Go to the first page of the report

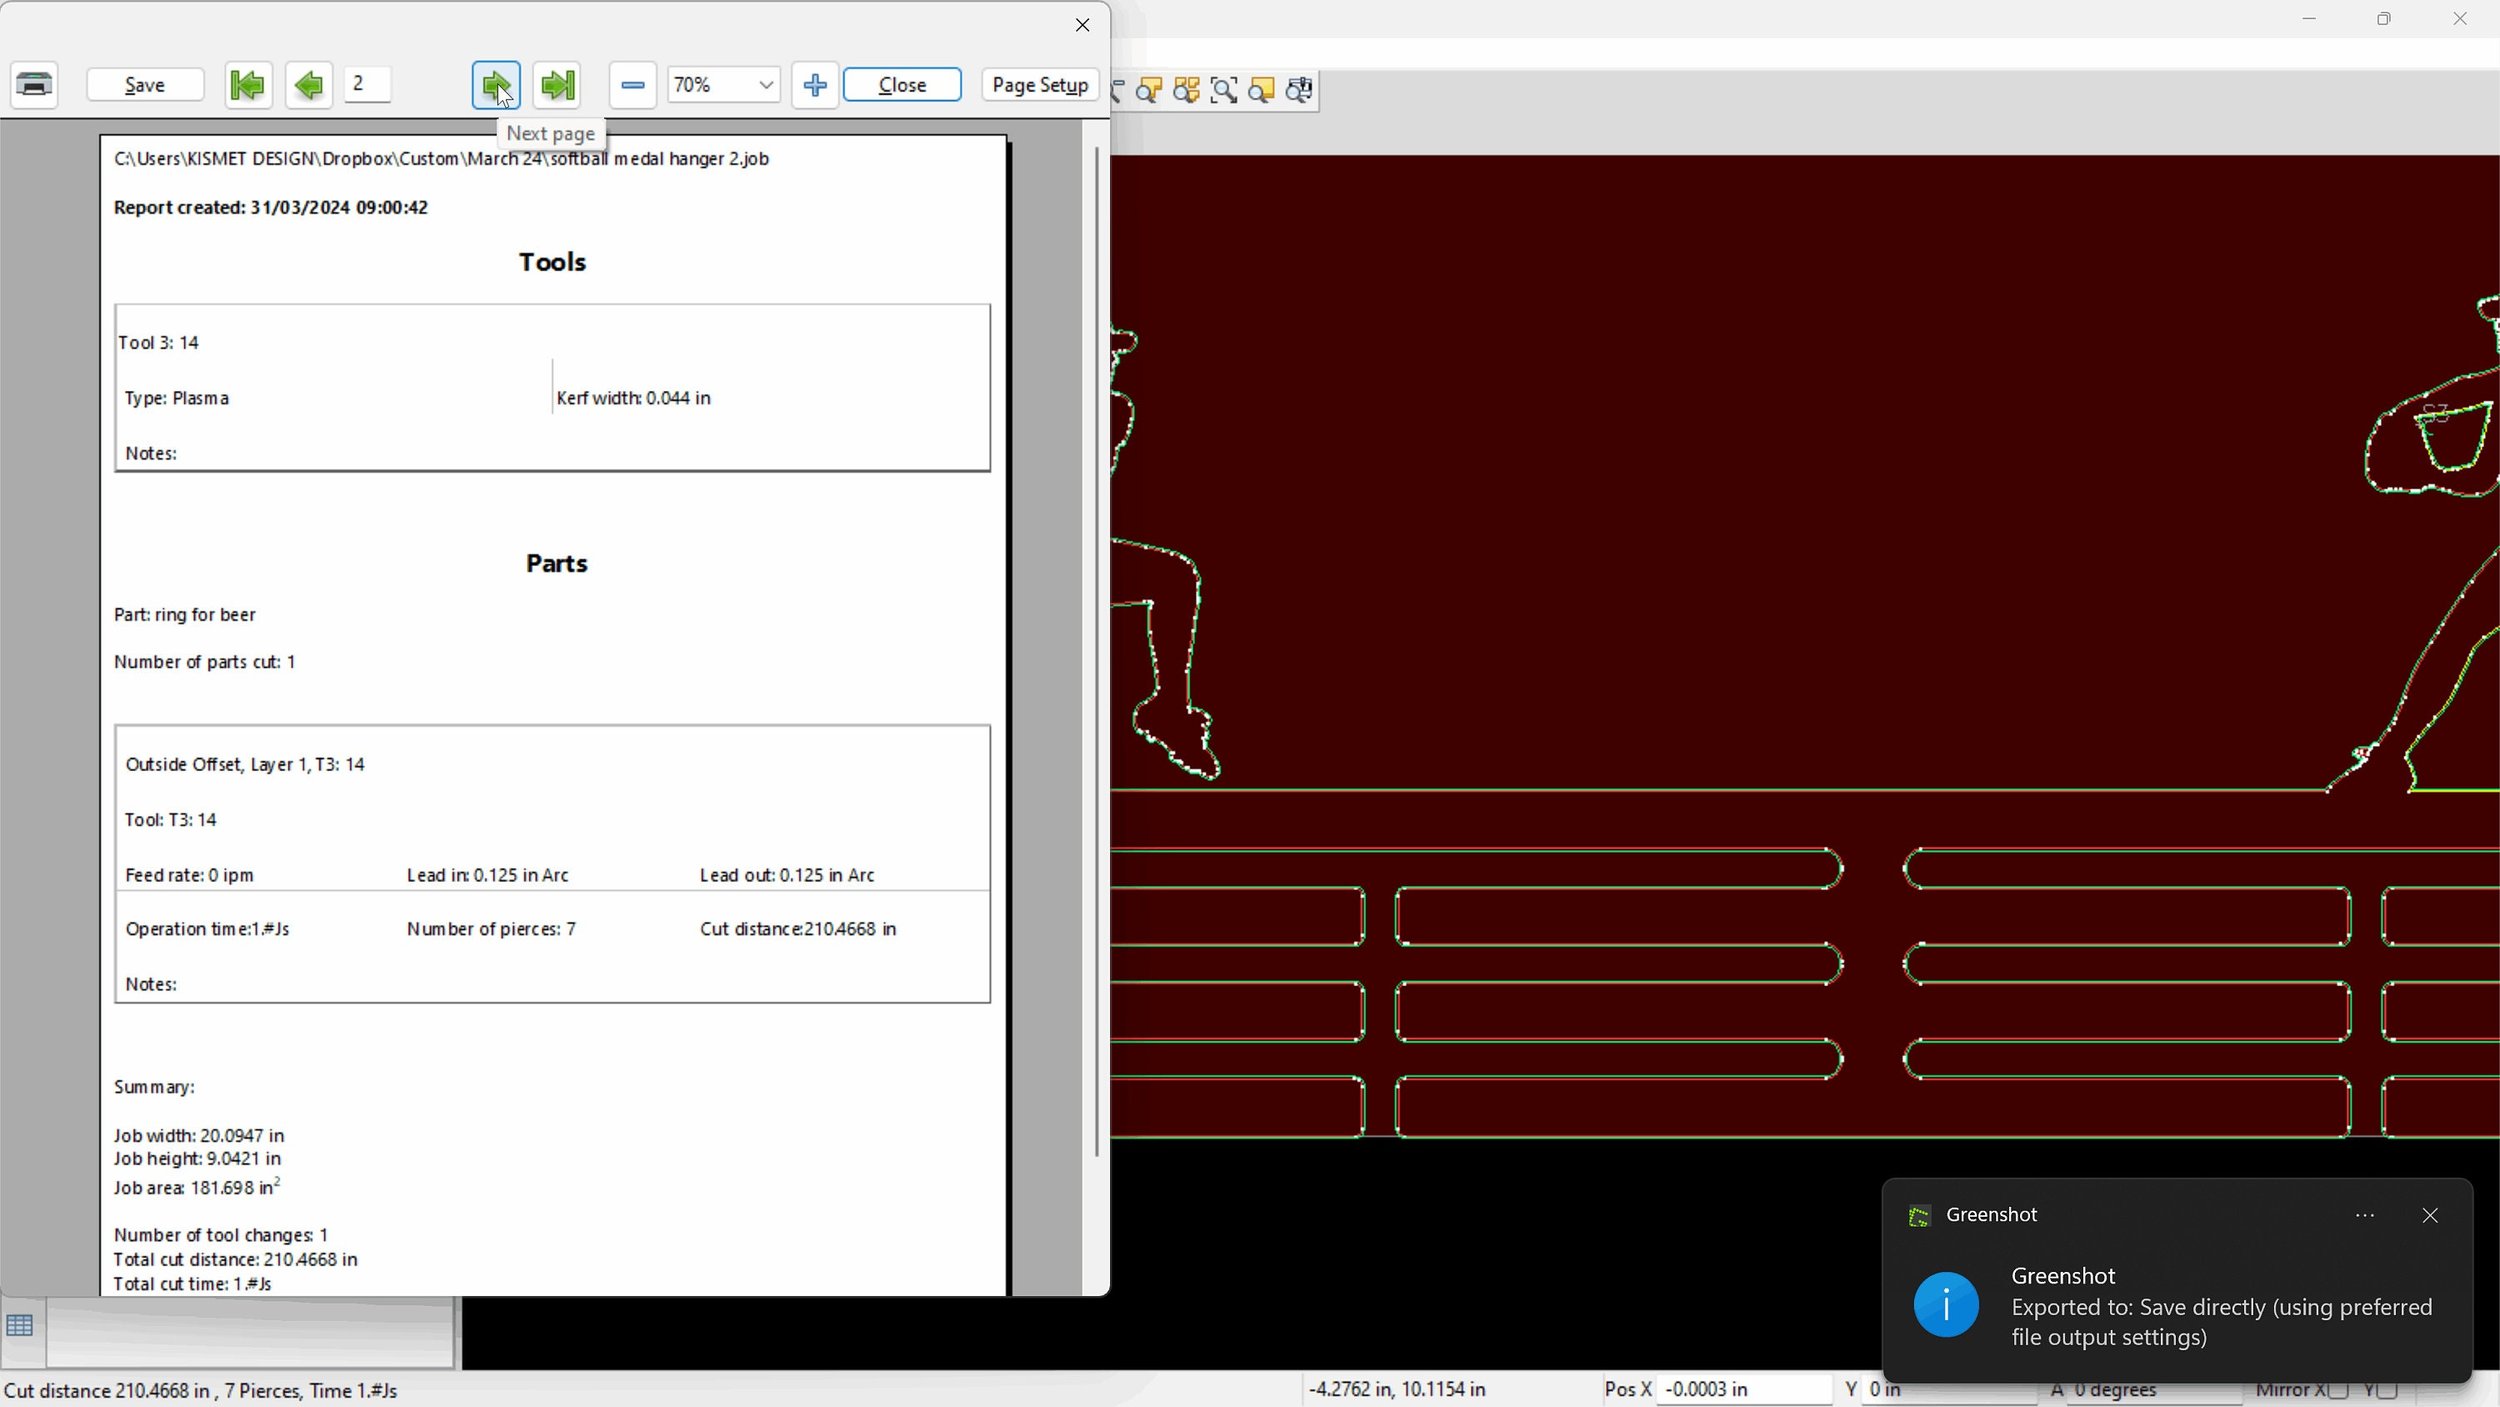[248, 85]
